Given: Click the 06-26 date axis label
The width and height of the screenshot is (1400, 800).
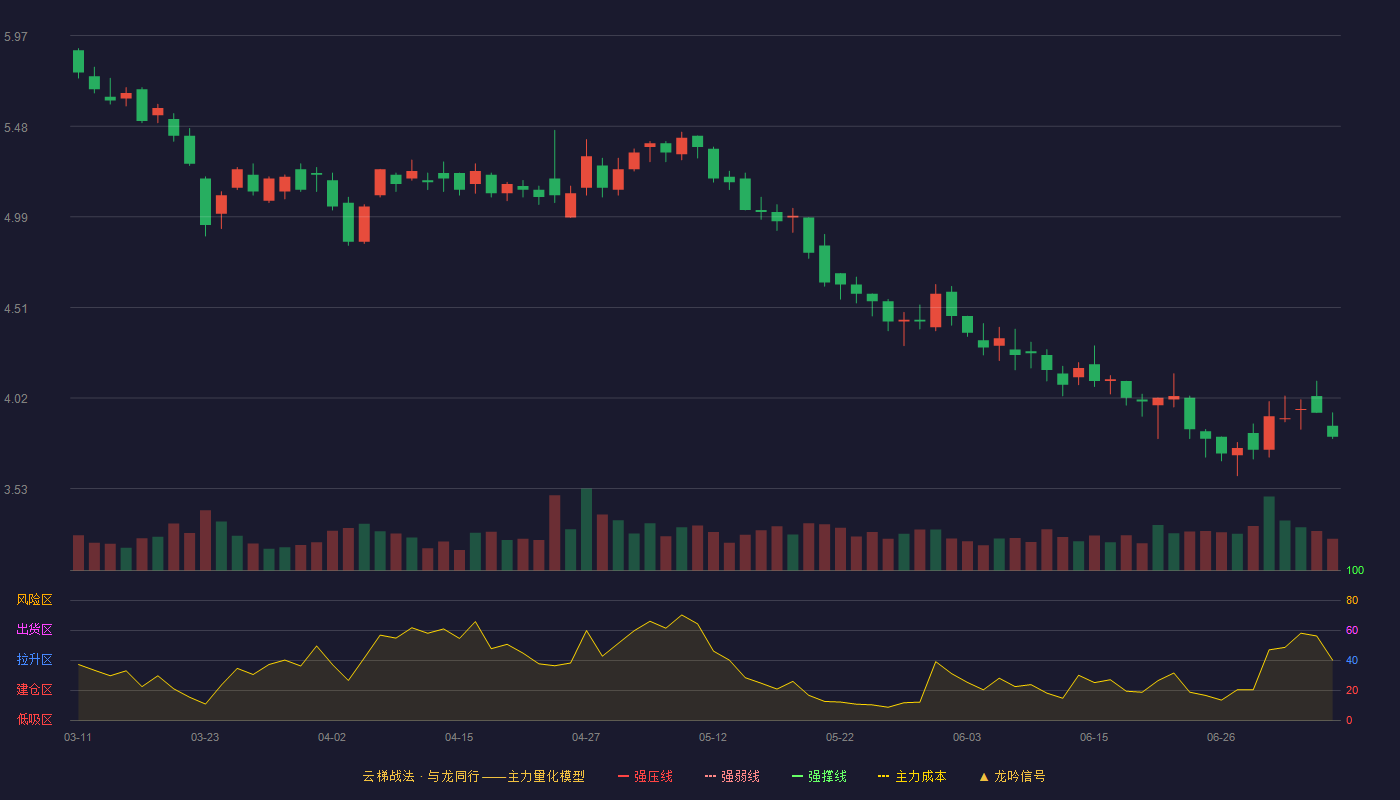Looking at the screenshot, I should click(x=1221, y=737).
